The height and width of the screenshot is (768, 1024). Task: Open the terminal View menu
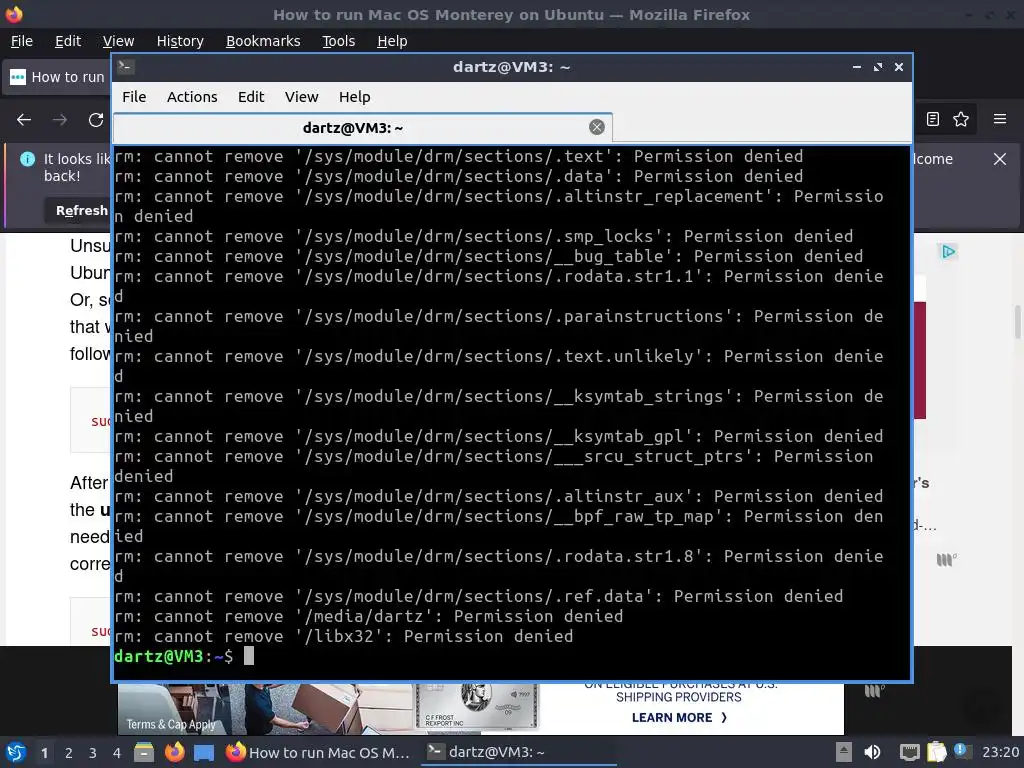(301, 97)
